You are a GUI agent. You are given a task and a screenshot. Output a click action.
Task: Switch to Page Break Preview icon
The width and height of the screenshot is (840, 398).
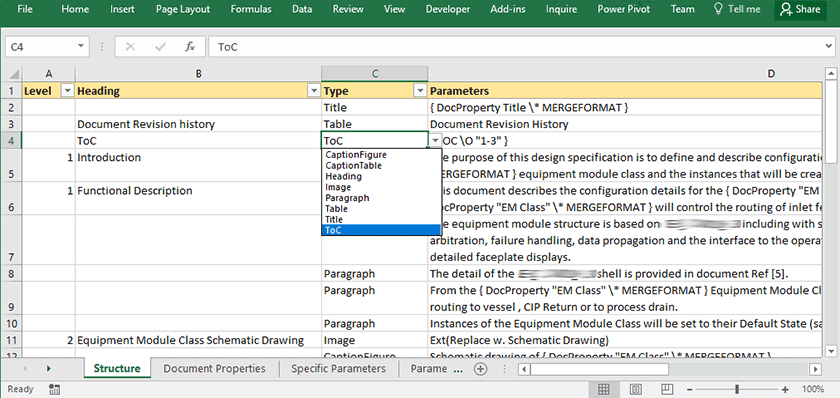[x=666, y=389]
